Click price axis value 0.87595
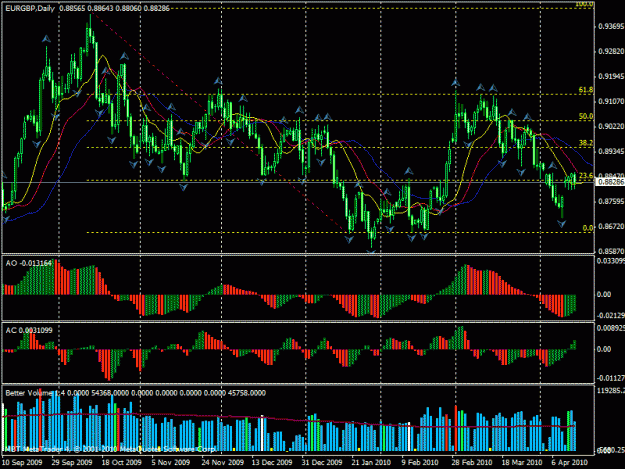The height and width of the screenshot is (469, 625). click(611, 202)
